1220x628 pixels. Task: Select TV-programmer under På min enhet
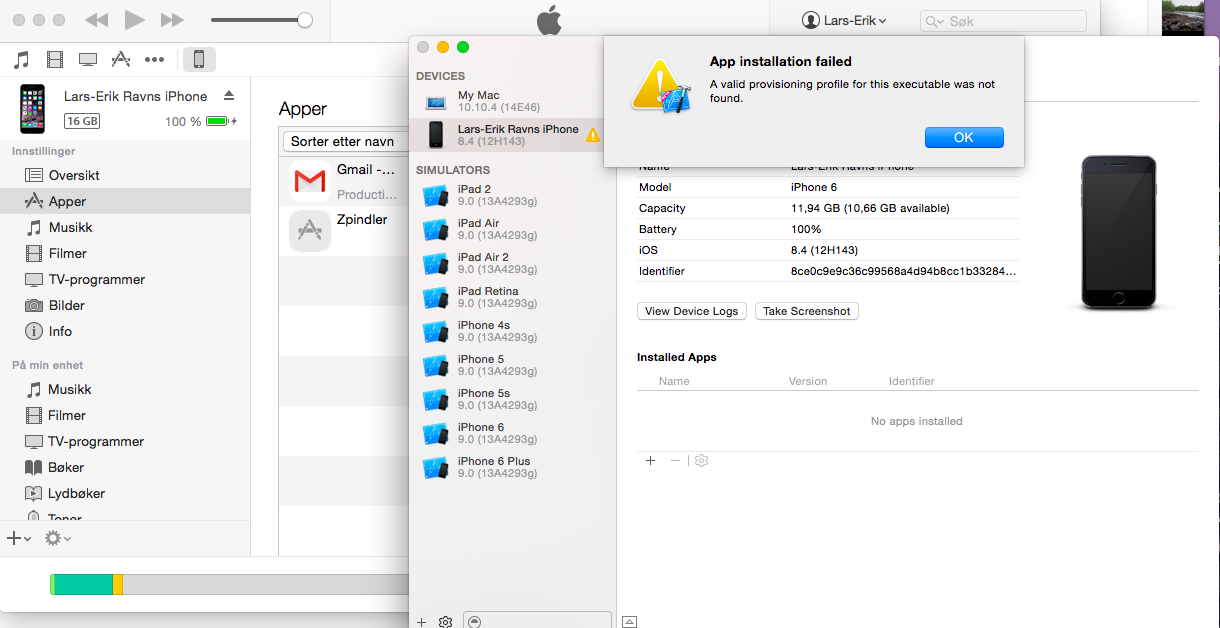pos(125,441)
